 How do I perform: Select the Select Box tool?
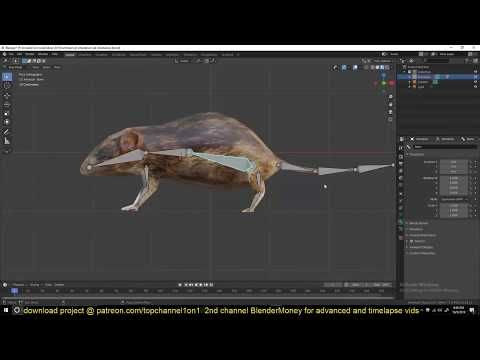click(x=7, y=76)
